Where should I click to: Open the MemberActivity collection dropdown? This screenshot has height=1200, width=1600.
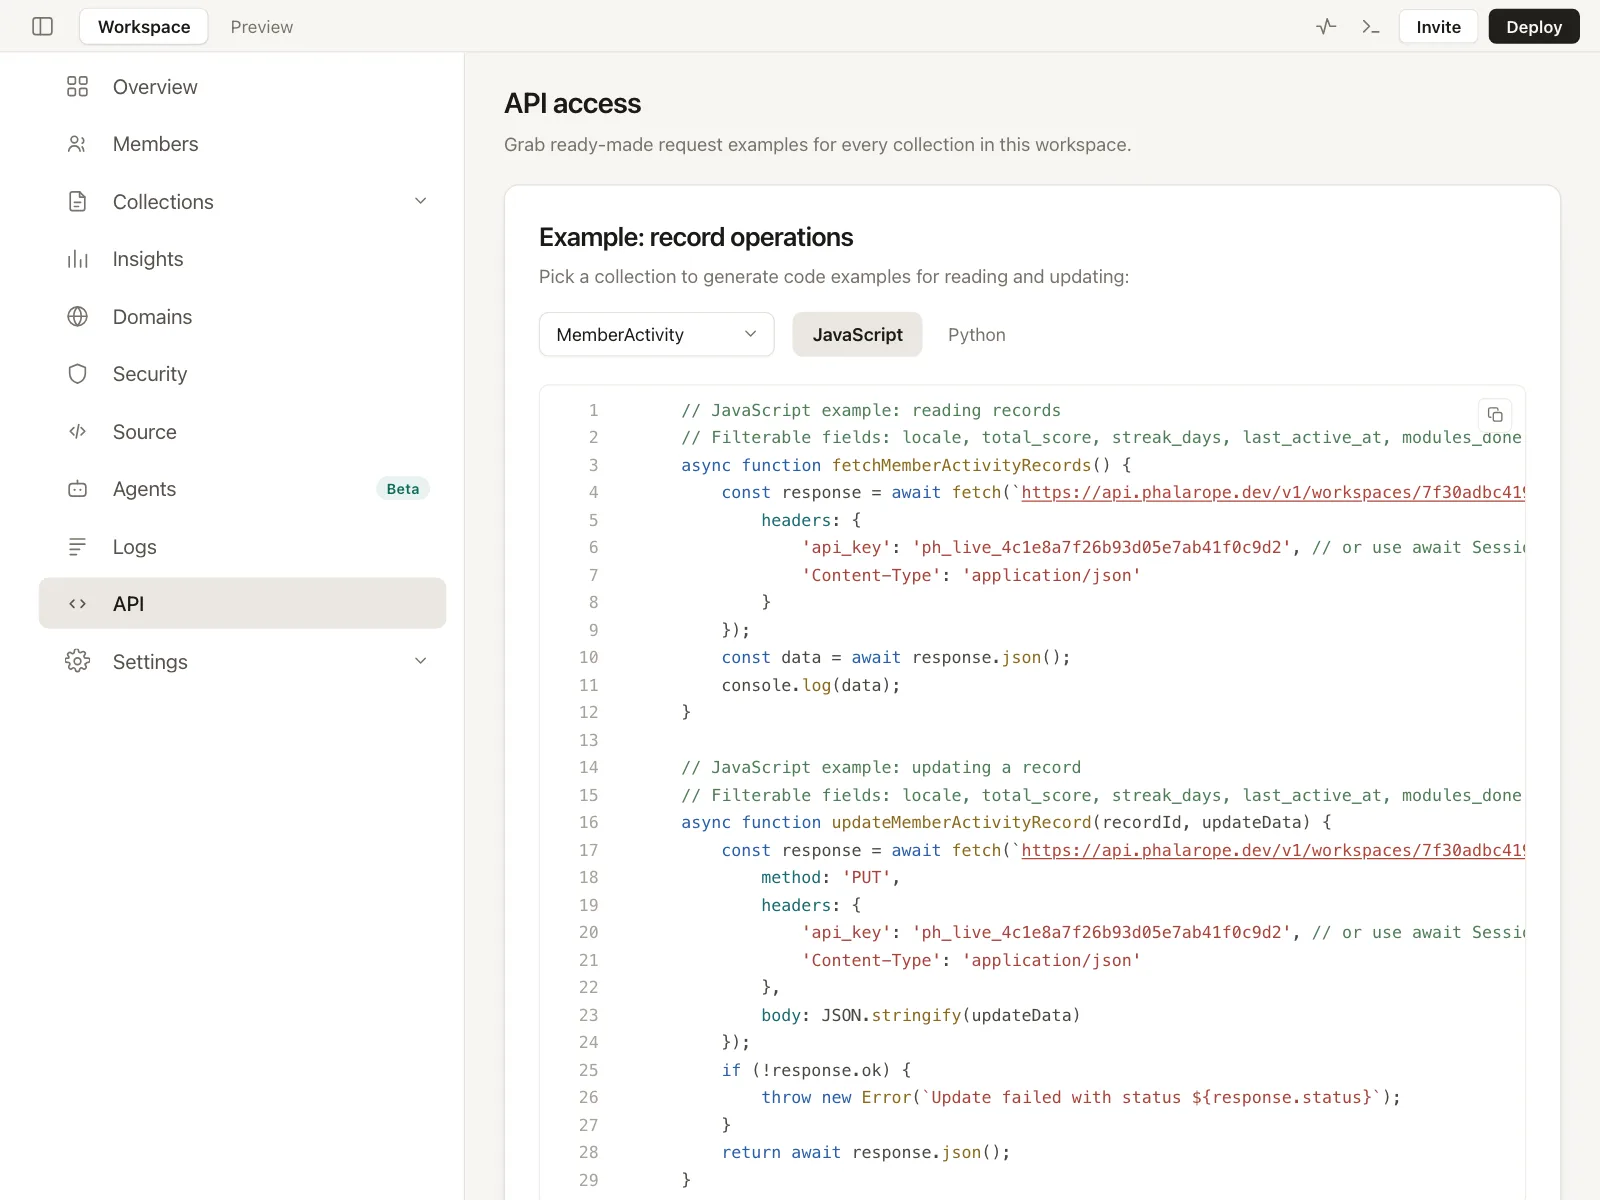click(x=656, y=334)
